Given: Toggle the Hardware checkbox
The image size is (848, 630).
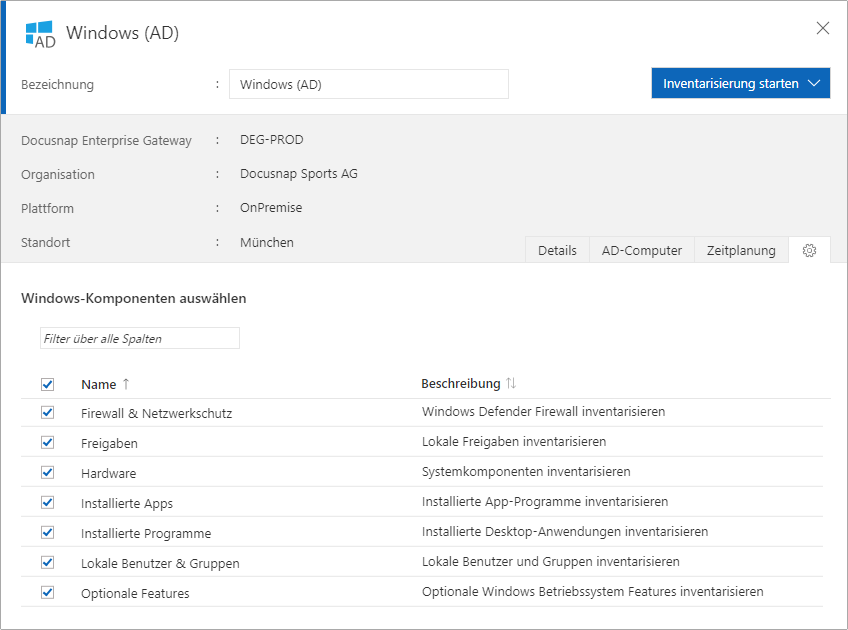Looking at the screenshot, I should click(48, 473).
